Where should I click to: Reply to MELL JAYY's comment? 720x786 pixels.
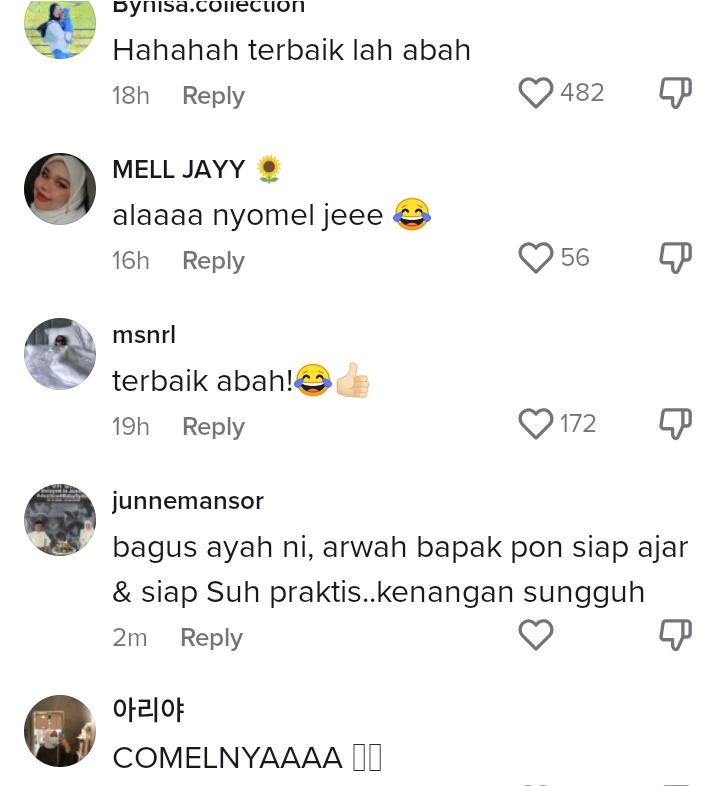[x=214, y=261]
